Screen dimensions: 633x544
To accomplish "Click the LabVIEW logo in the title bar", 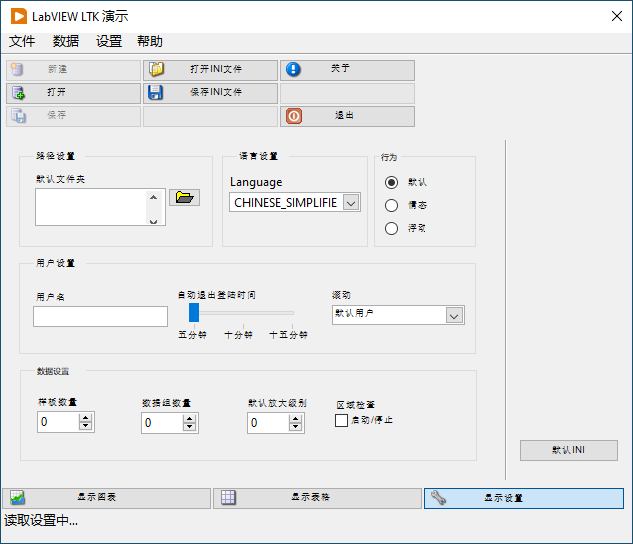I will (x=19, y=17).
